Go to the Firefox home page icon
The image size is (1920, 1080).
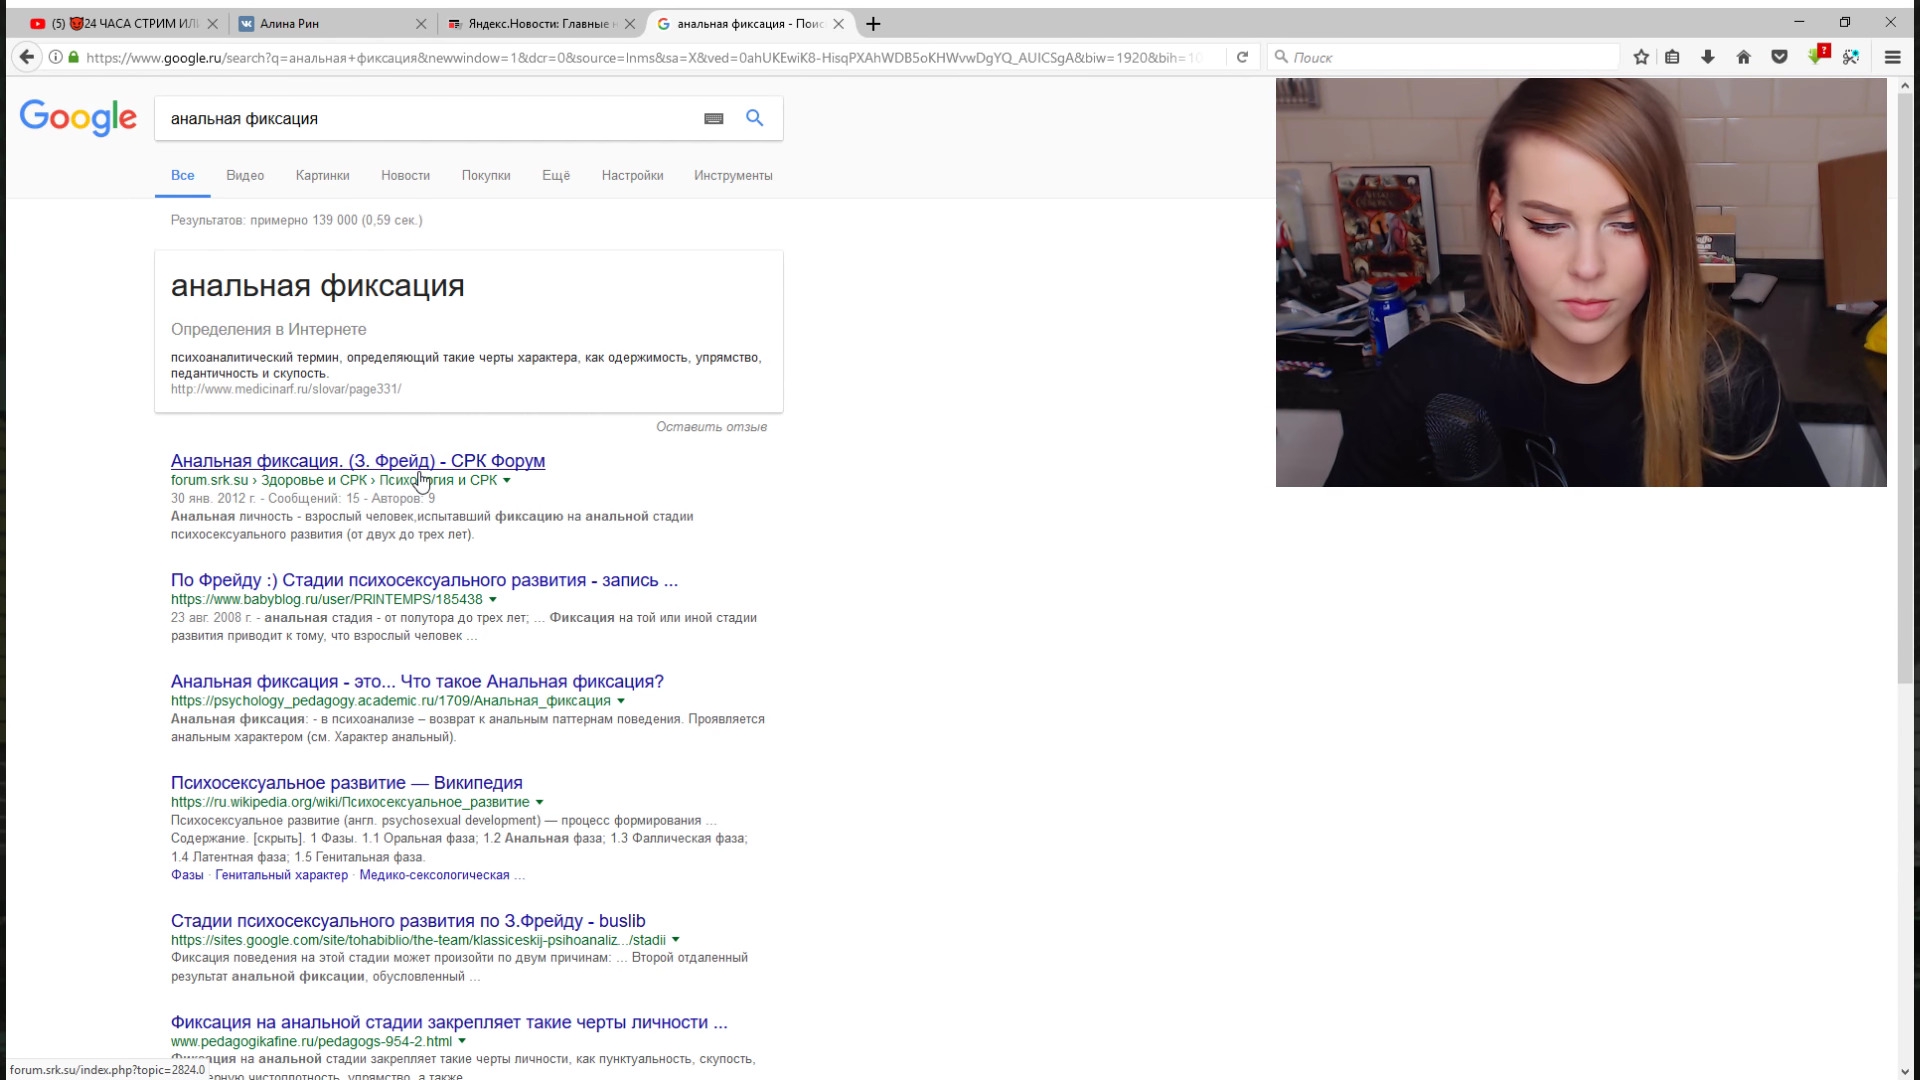pos(1743,57)
